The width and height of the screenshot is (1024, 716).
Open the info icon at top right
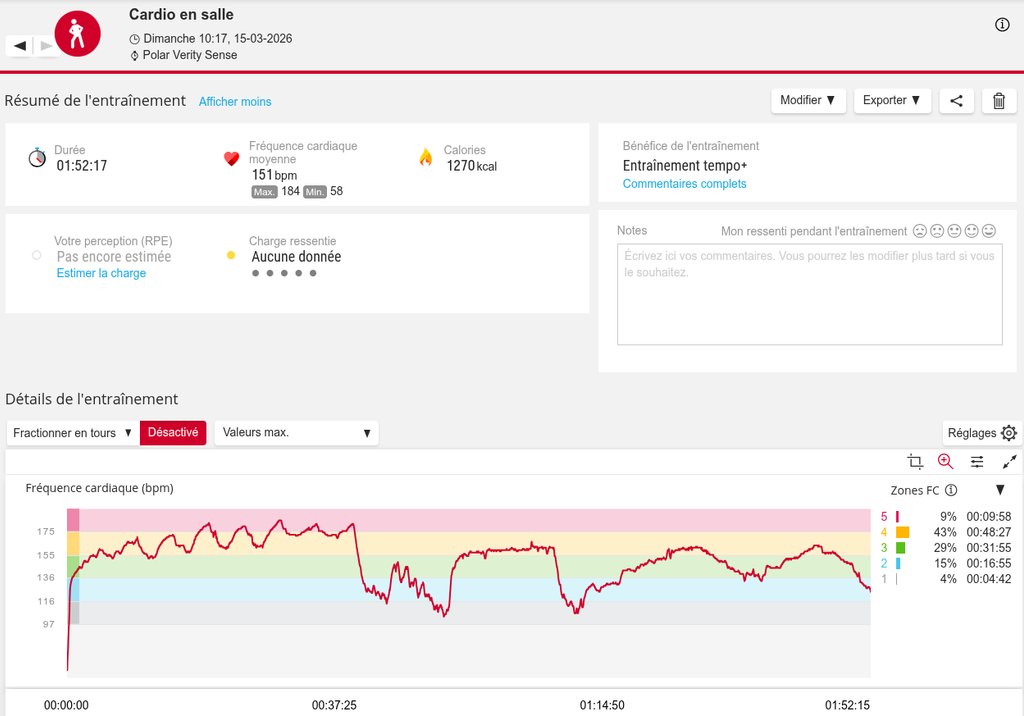click(x=1002, y=25)
